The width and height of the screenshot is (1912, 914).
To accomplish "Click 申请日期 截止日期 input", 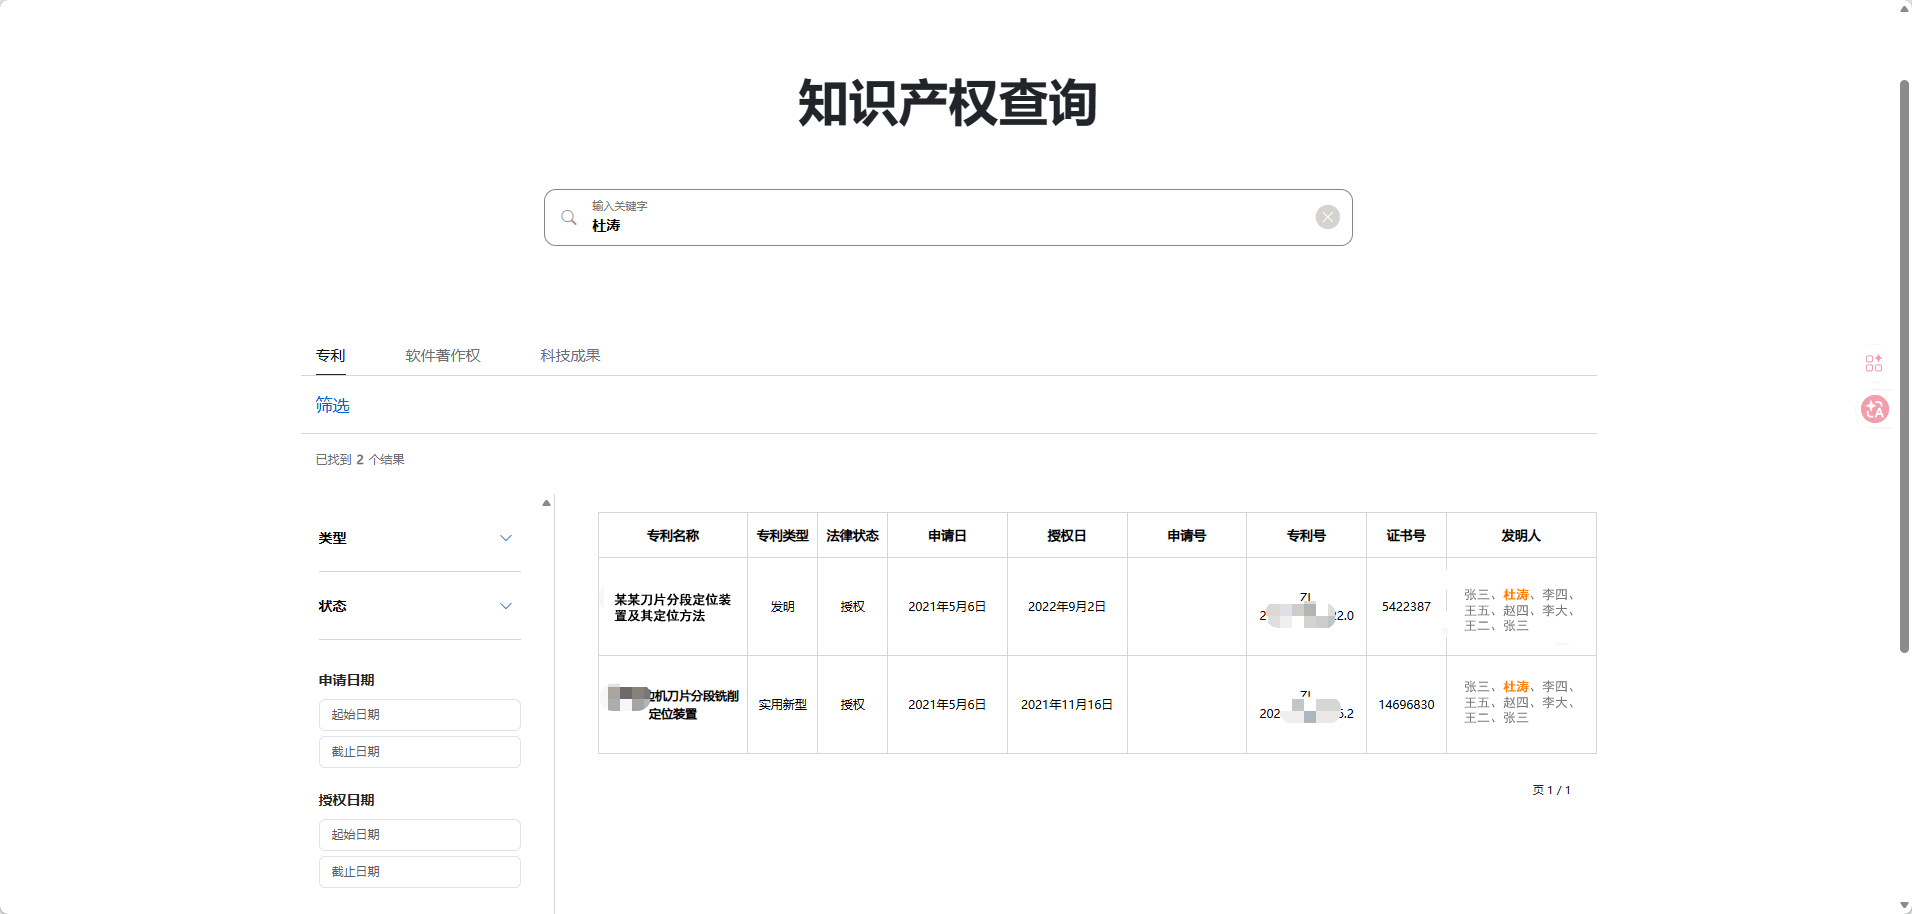I will click(x=419, y=752).
